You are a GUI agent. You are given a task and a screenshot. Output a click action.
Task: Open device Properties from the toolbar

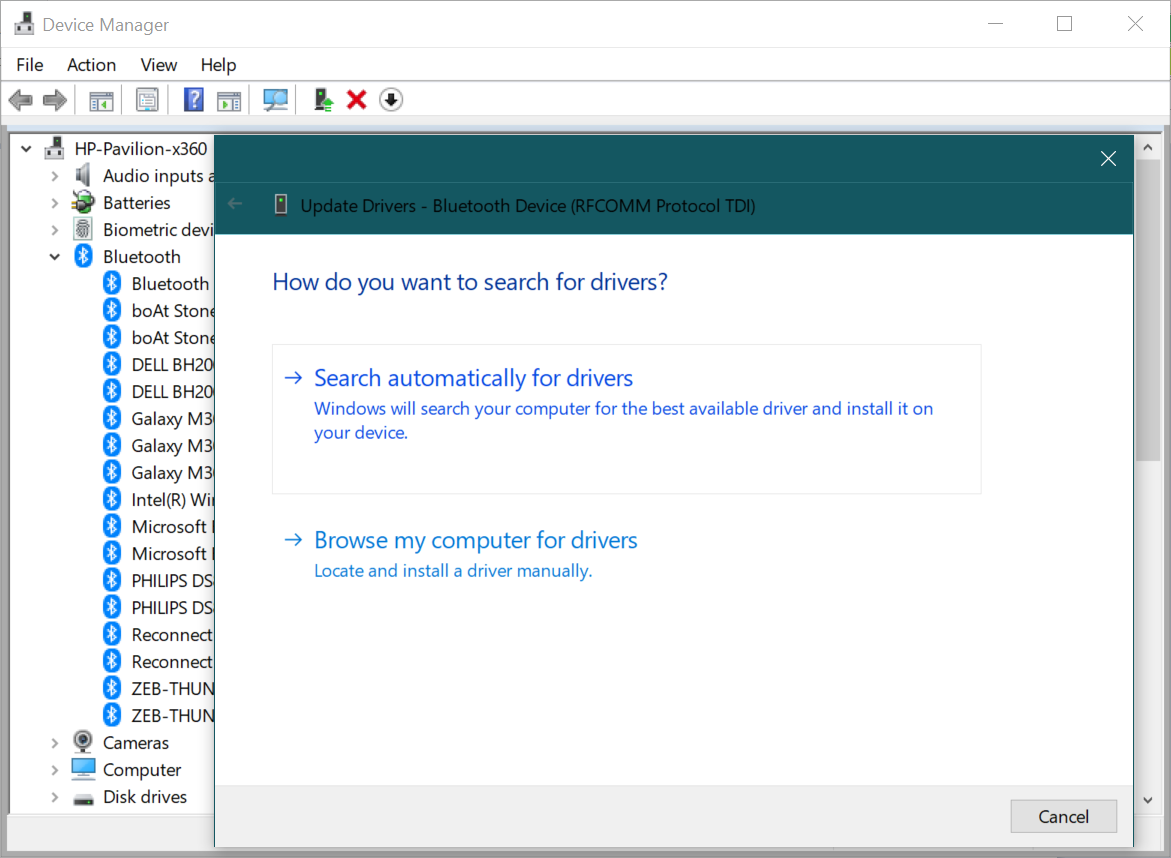[x=147, y=99]
